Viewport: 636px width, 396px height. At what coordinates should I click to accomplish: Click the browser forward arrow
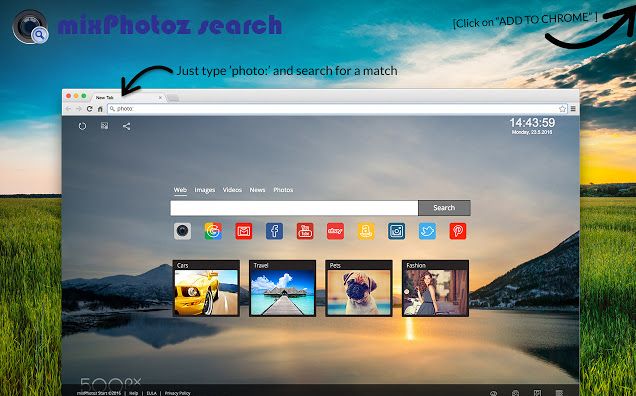(79, 109)
